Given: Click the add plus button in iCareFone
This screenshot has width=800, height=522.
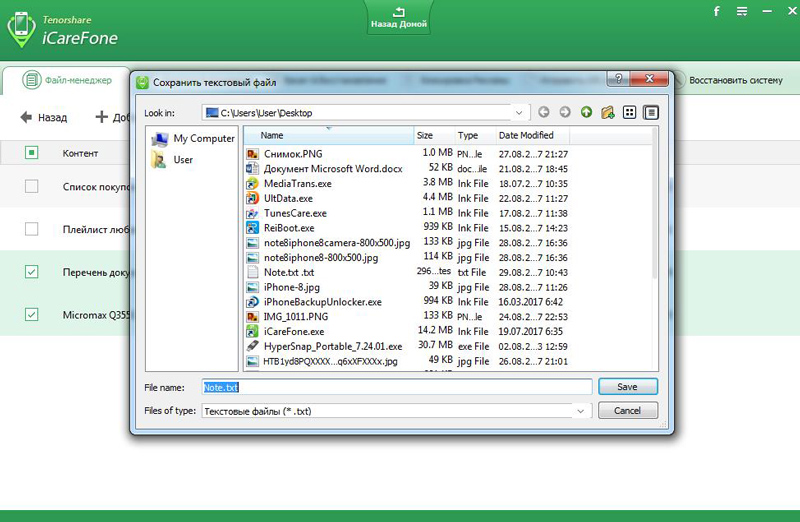Looking at the screenshot, I should (x=102, y=117).
